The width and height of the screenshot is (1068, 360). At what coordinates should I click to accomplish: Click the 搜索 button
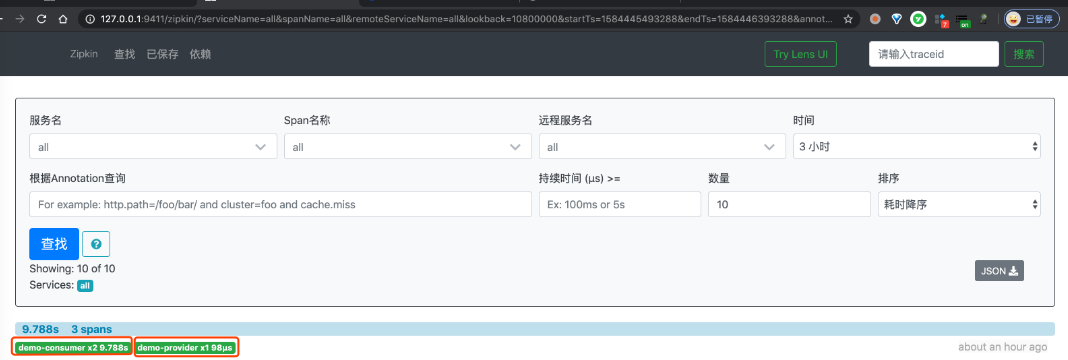(1024, 54)
